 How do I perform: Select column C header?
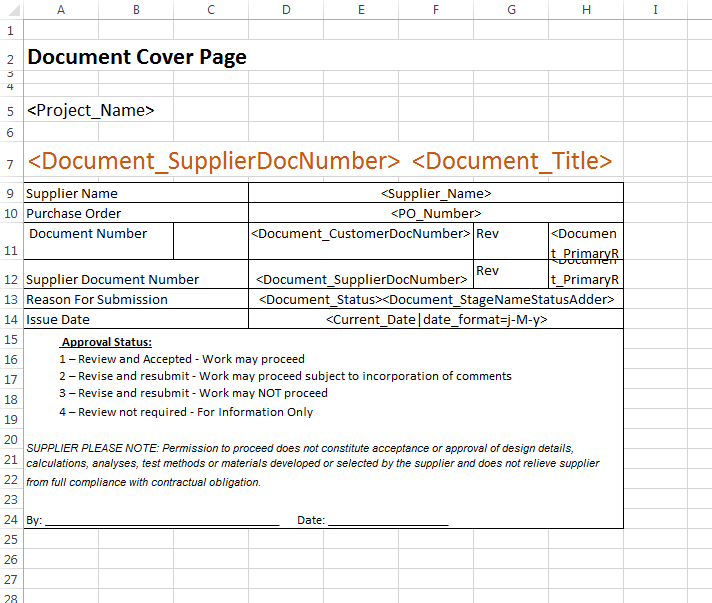[x=211, y=10]
